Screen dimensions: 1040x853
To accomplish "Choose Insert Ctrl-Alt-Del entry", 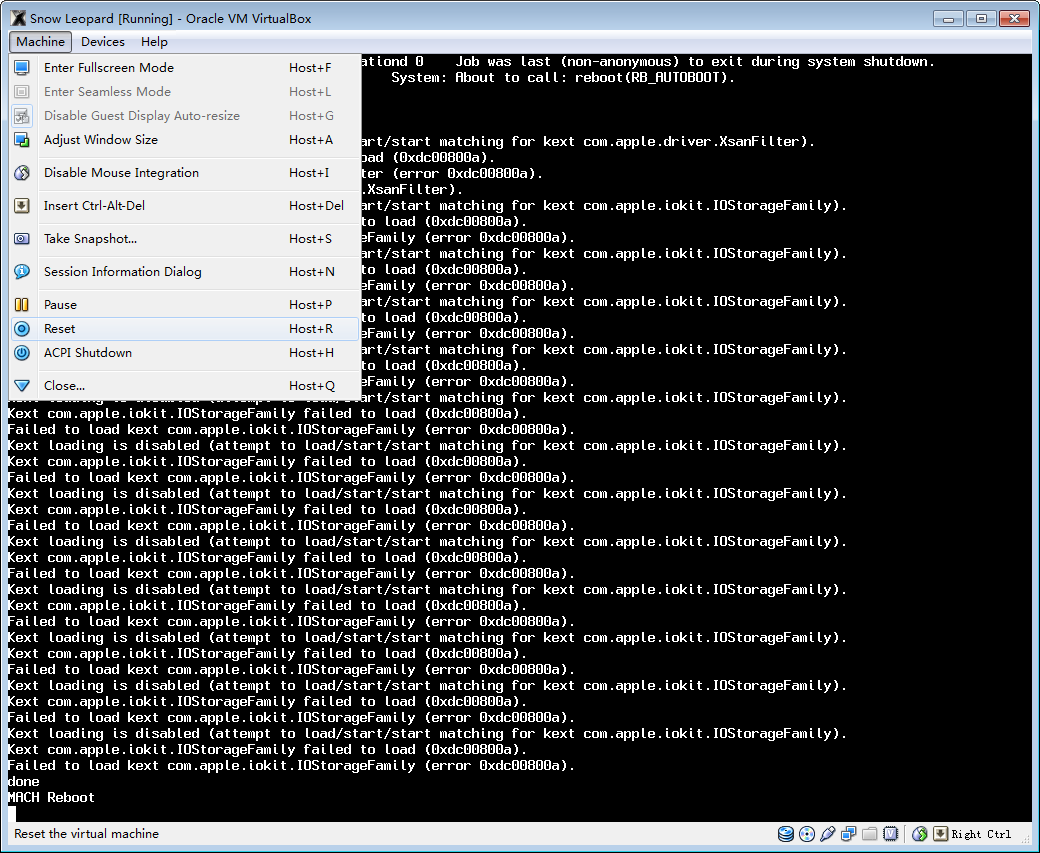I will click(x=185, y=206).
